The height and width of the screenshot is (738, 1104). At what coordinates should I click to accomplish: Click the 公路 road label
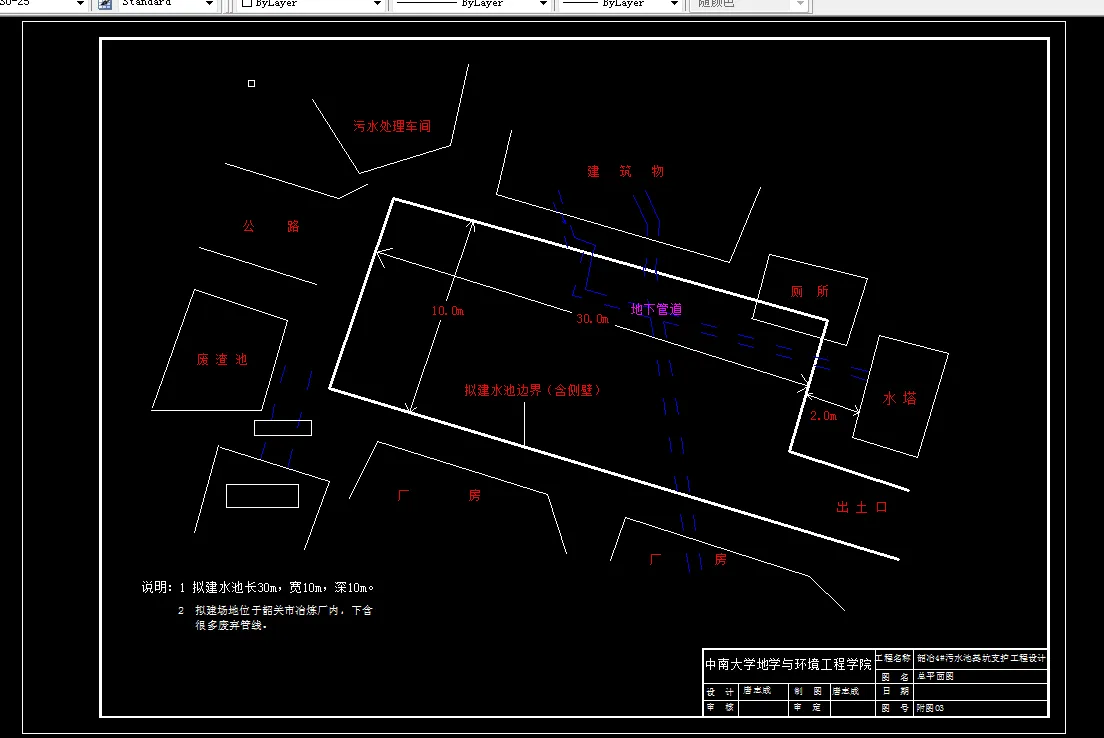(271, 226)
